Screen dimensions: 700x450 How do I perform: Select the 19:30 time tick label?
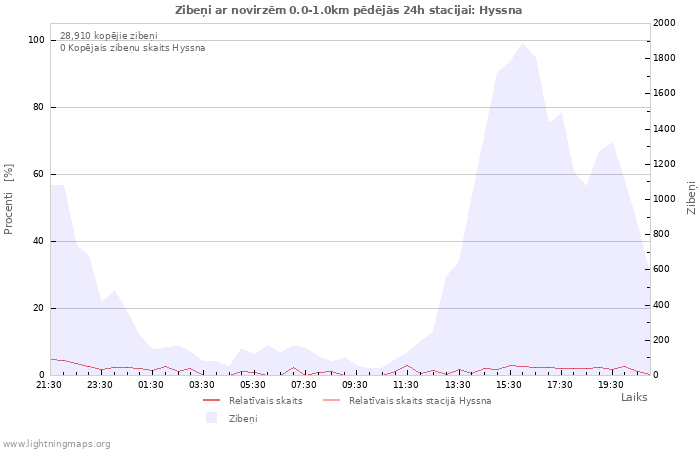[610, 384]
